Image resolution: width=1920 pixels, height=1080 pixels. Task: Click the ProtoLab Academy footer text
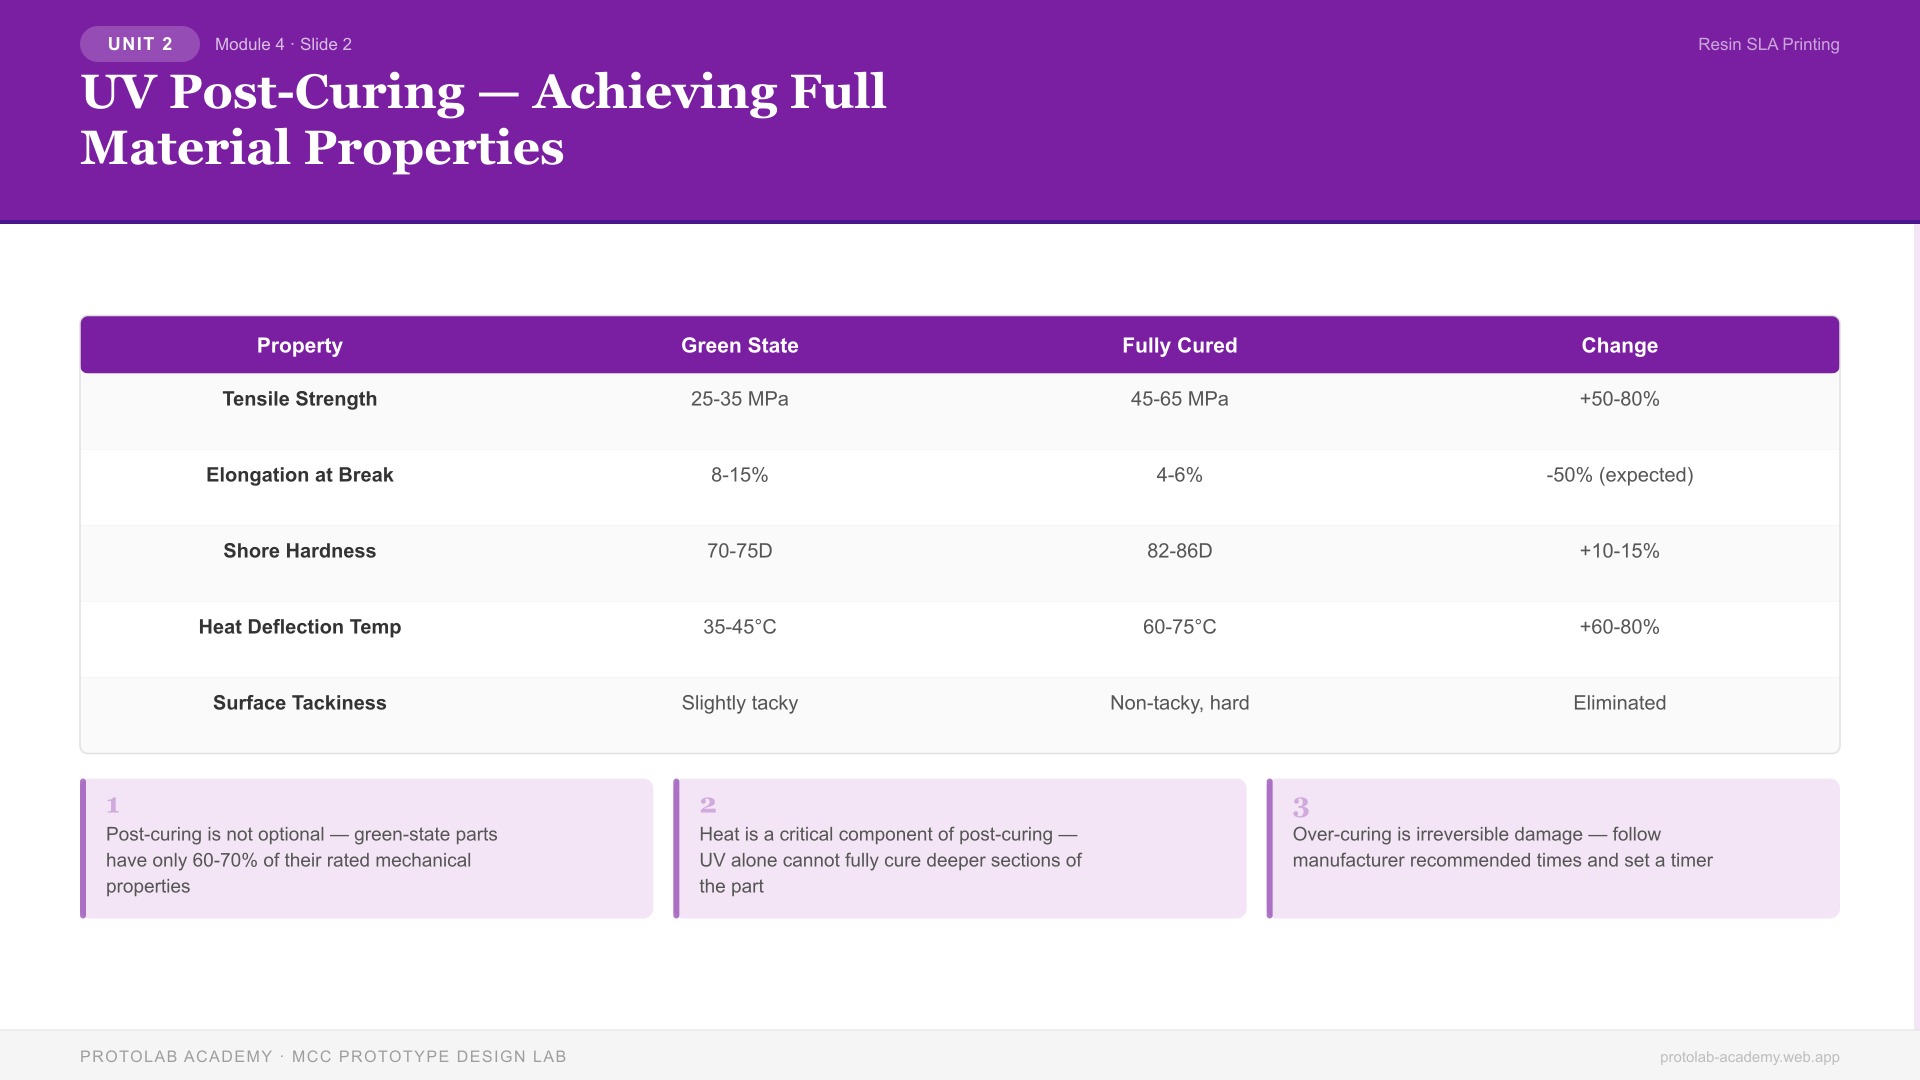click(323, 1057)
